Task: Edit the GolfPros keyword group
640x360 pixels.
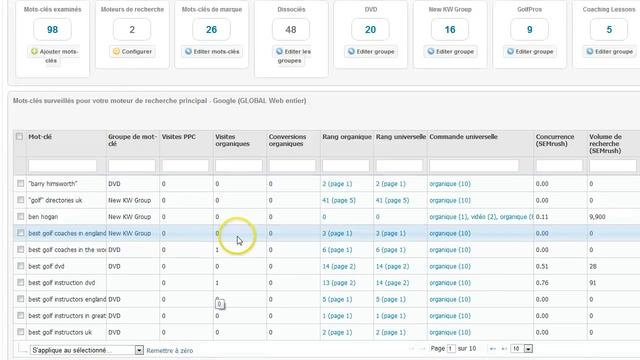Action: point(530,51)
